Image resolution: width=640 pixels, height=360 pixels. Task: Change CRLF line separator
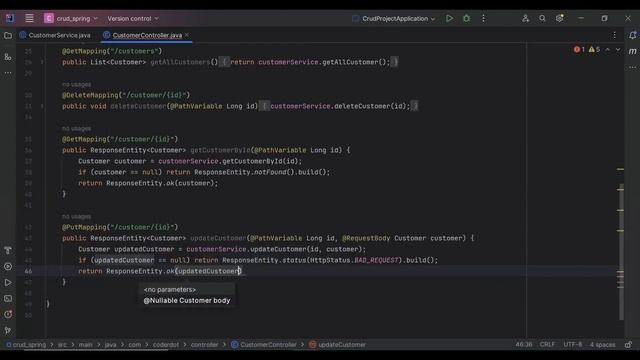coord(547,344)
